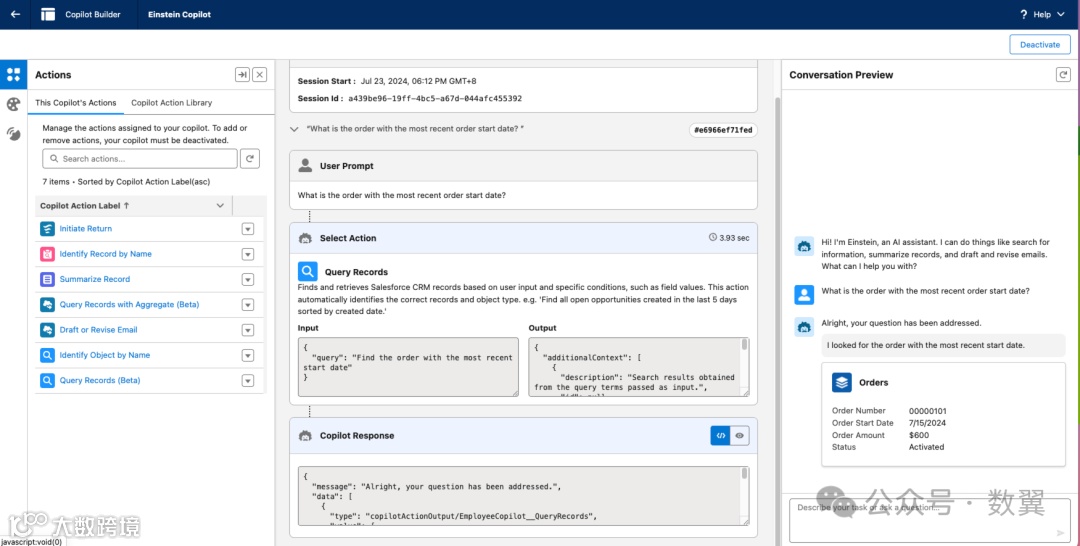The height and width of the screenshot is (546, 1080).
Task: Open the palette icon in left sidebar
Action: (14, 104)
